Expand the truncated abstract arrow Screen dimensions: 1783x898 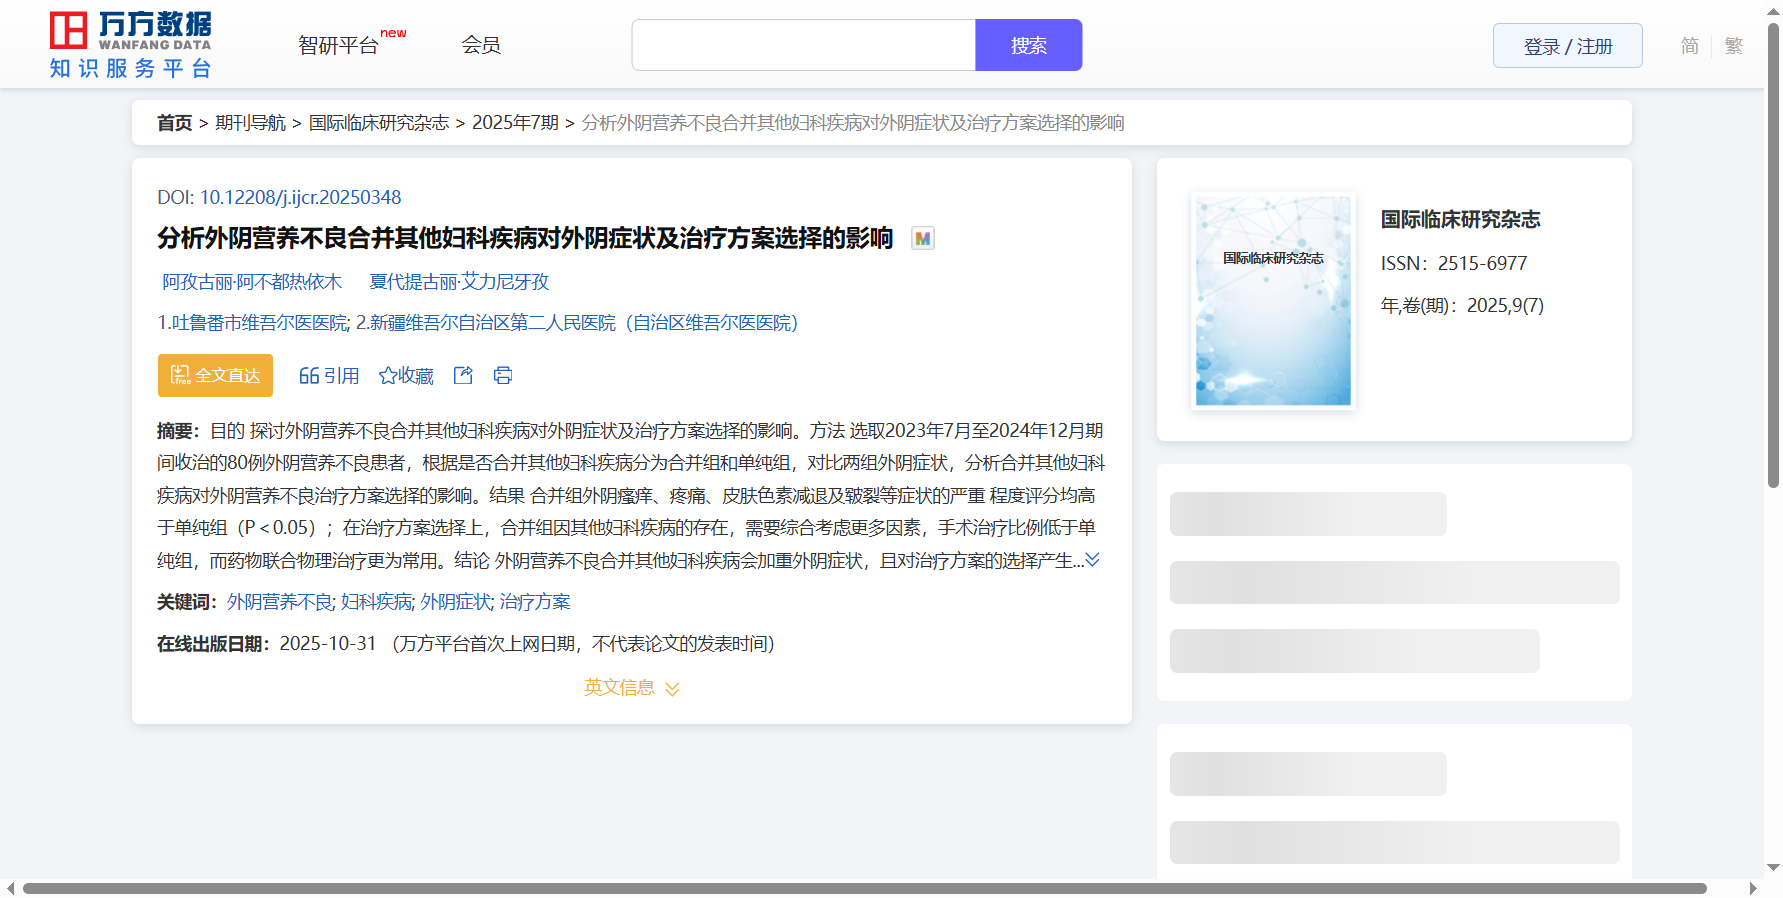point(1092,560)
